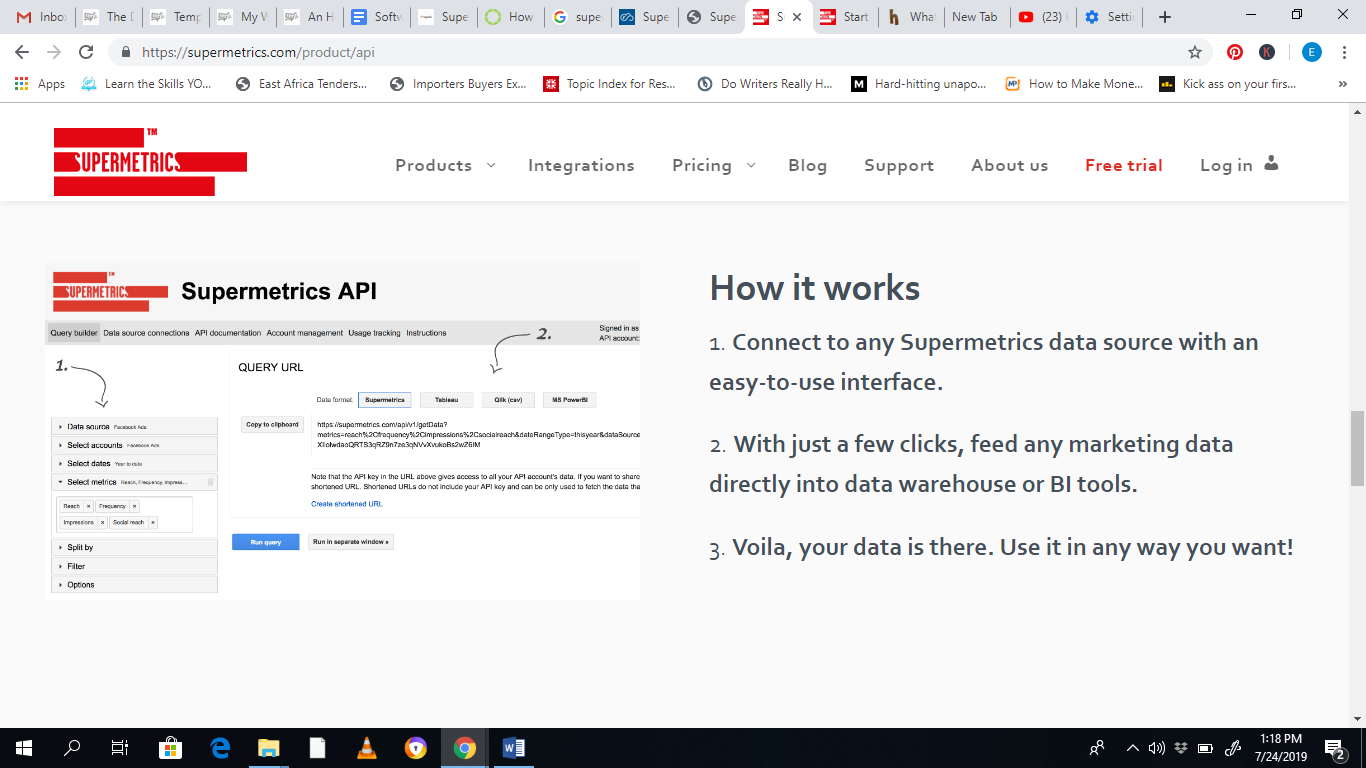Open the Dropbox tray icon
This screenshot has height=768, width=1366.
coord(1180,748)
